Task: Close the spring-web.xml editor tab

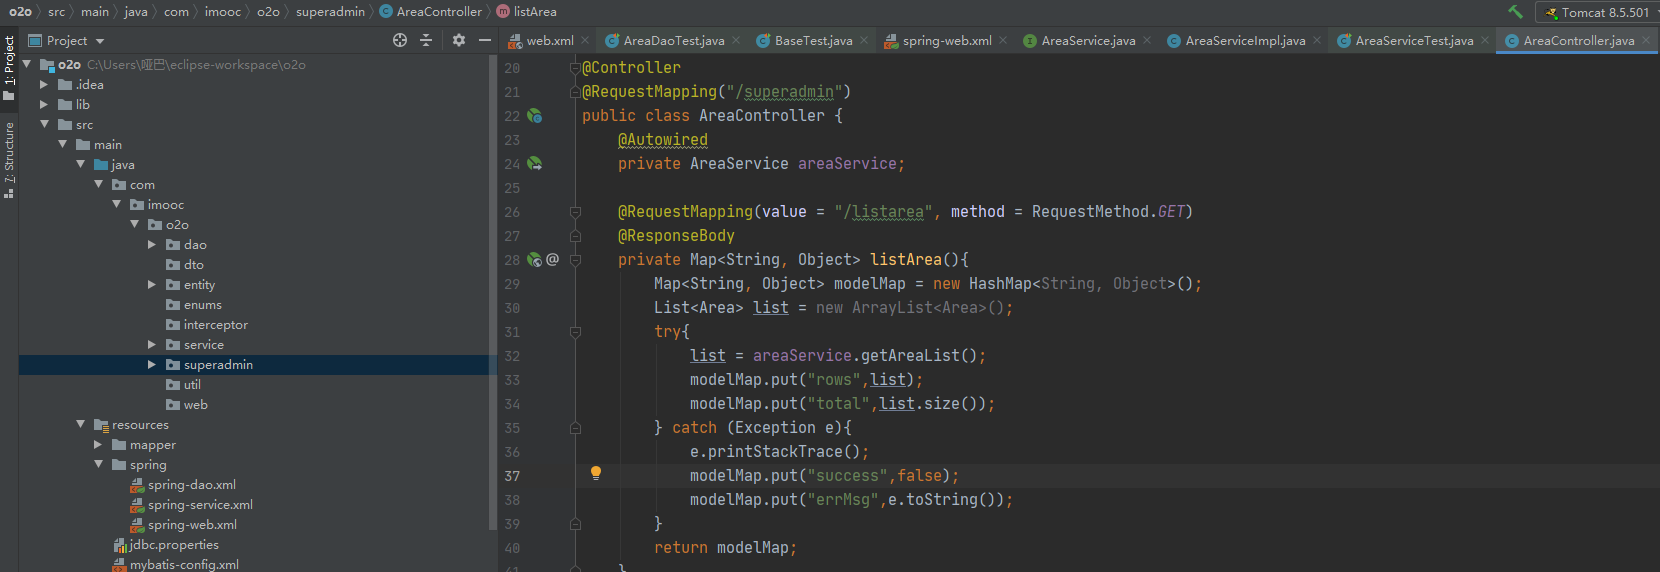Action: click(1003, 41)
